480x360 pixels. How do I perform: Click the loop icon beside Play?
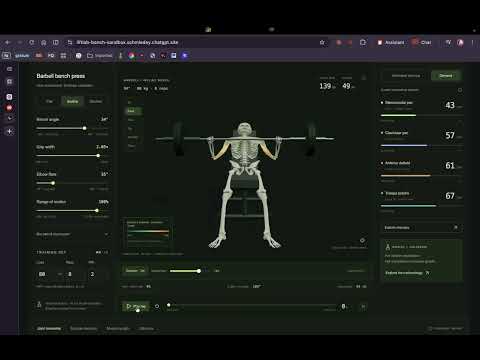tap(157, 306)
